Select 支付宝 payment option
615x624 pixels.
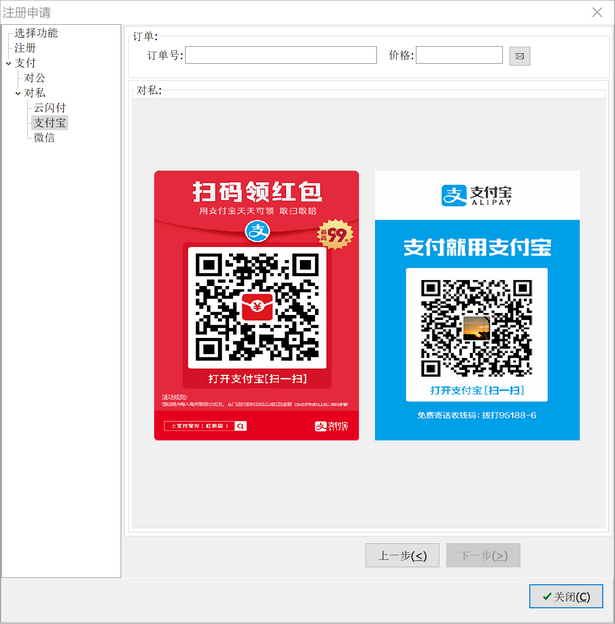tap(49, 123)
